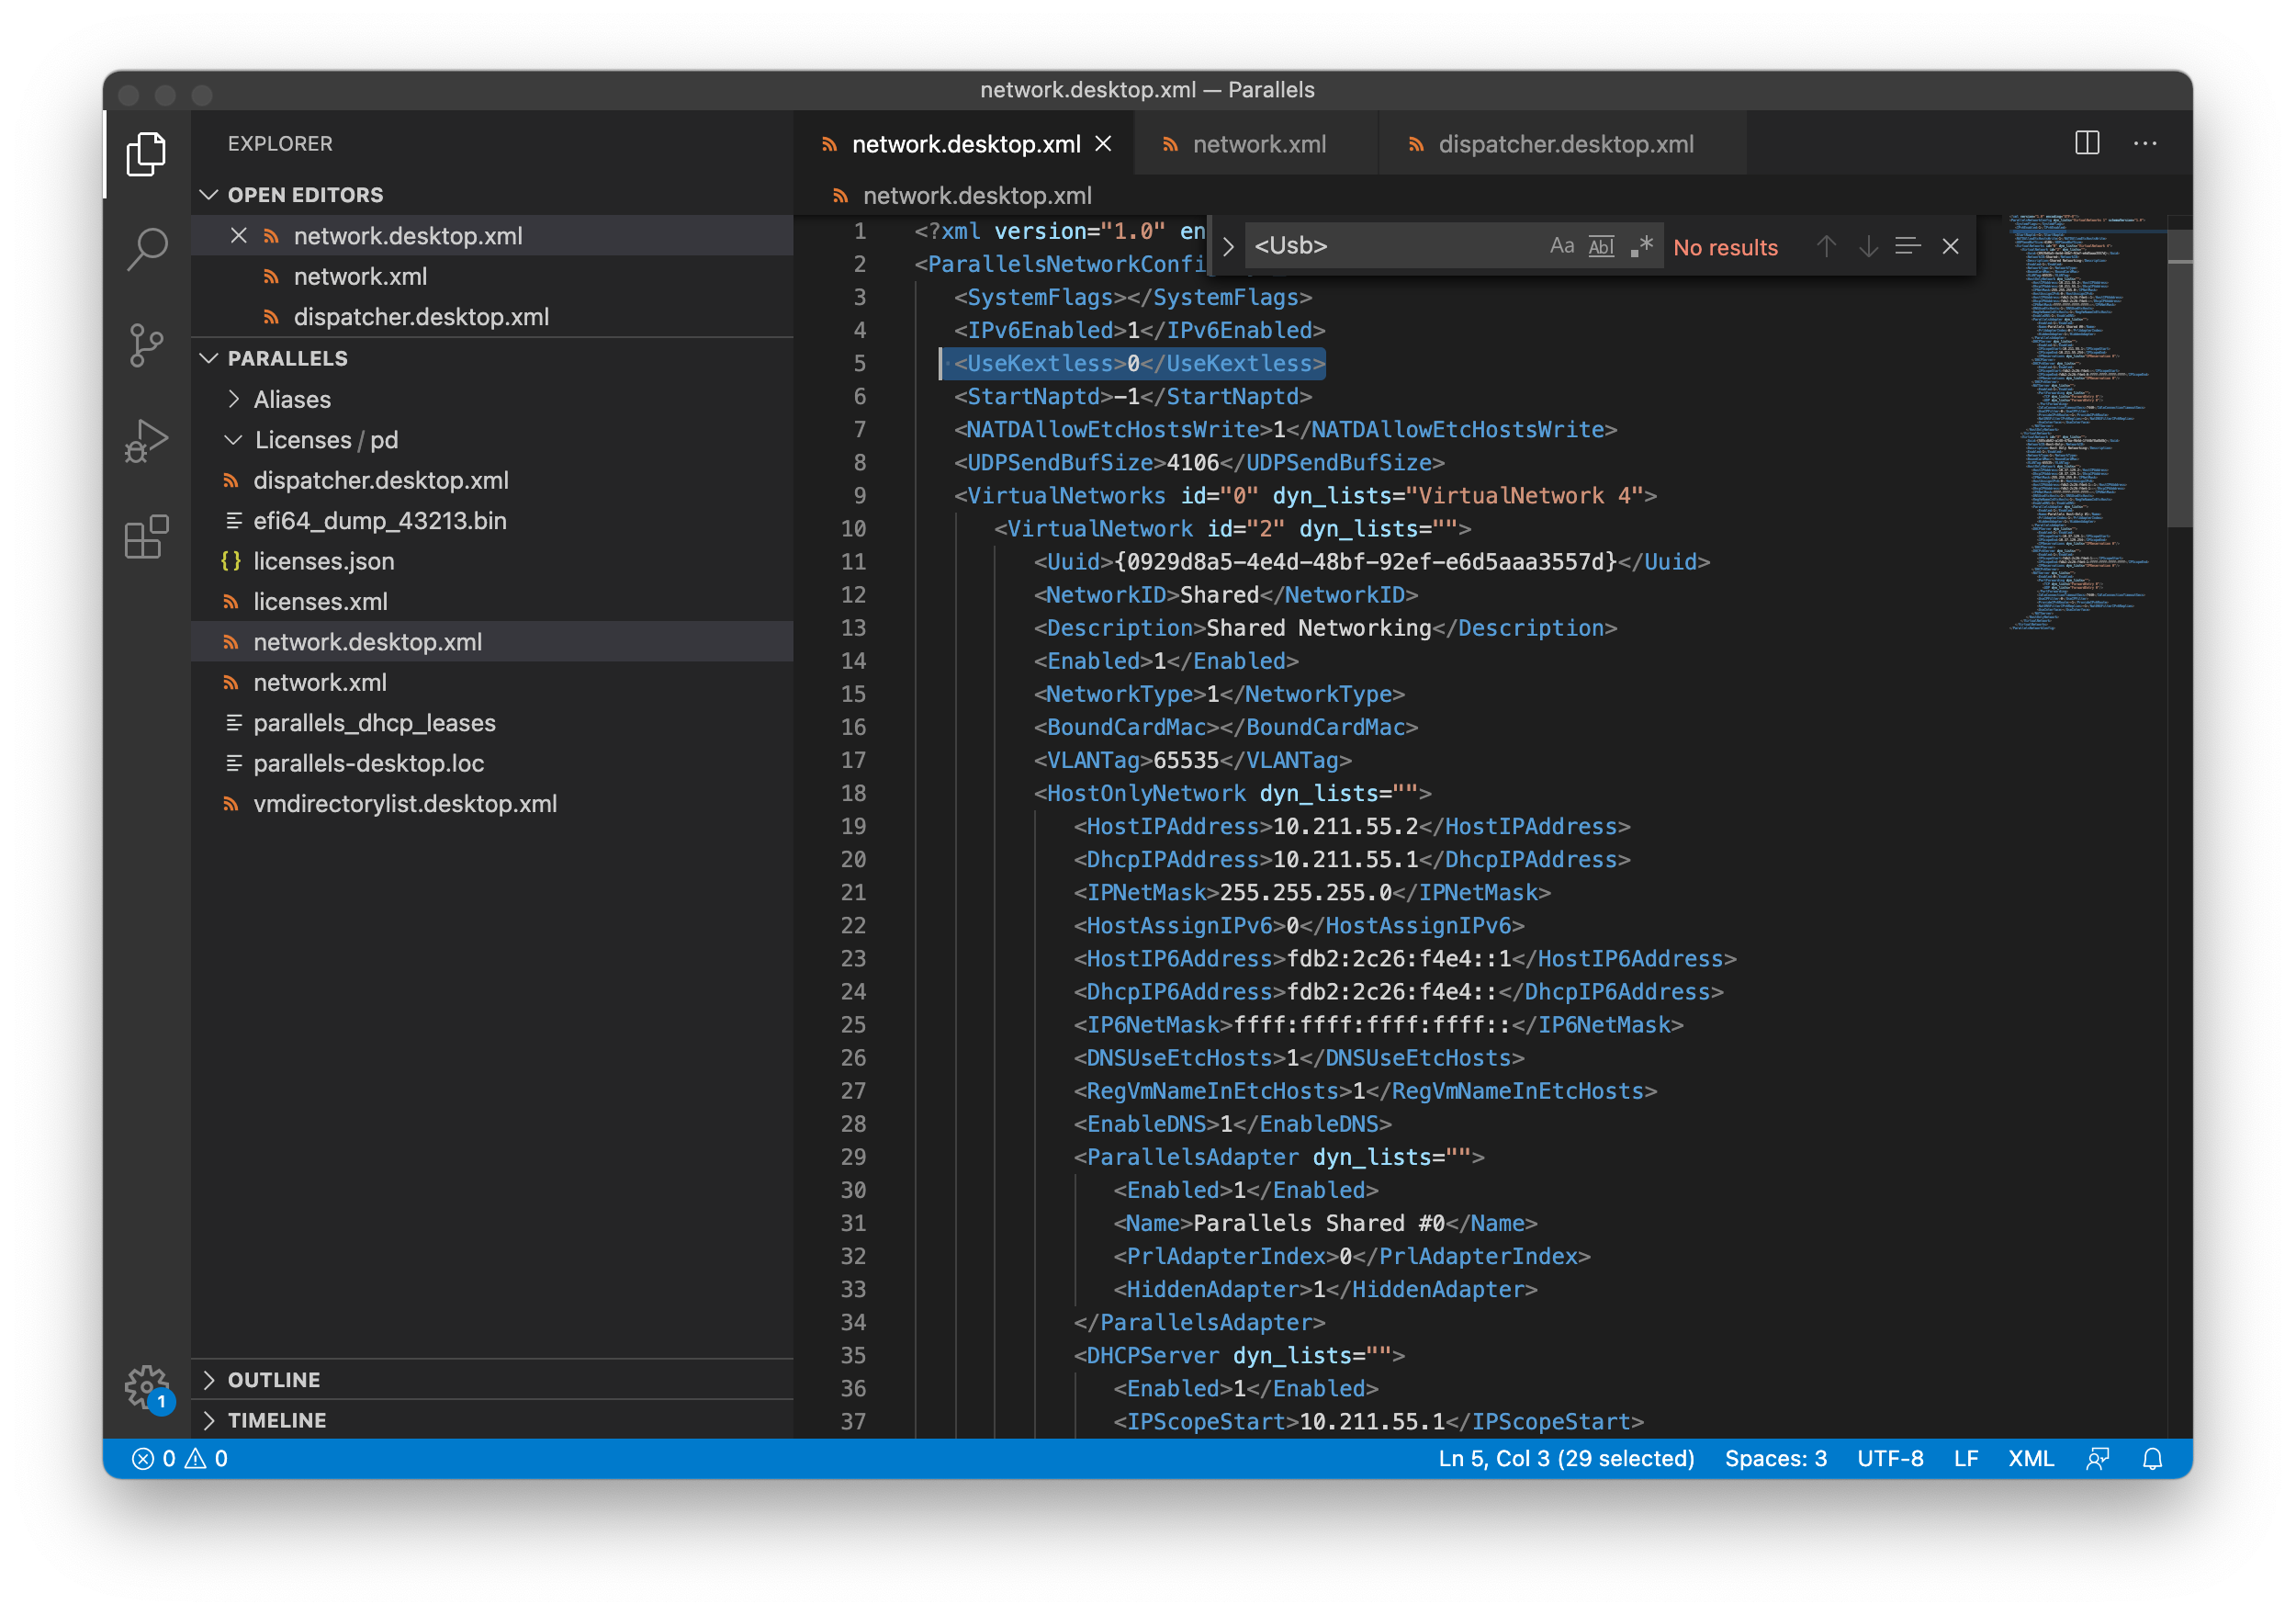
Task: Expand the TIMELINE section
Action: coord(491,1420)
